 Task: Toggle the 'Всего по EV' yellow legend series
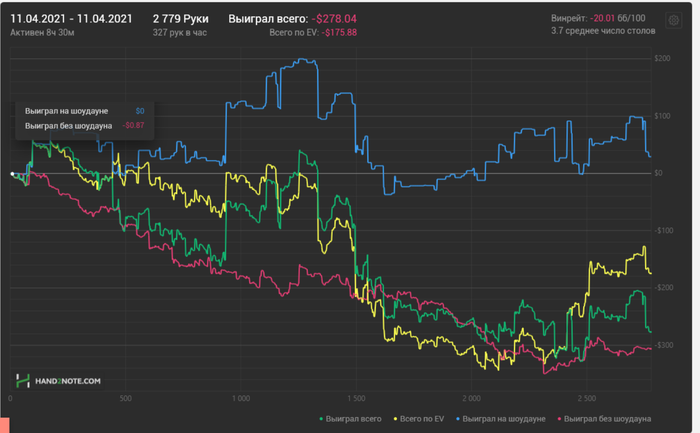(419, 419)
